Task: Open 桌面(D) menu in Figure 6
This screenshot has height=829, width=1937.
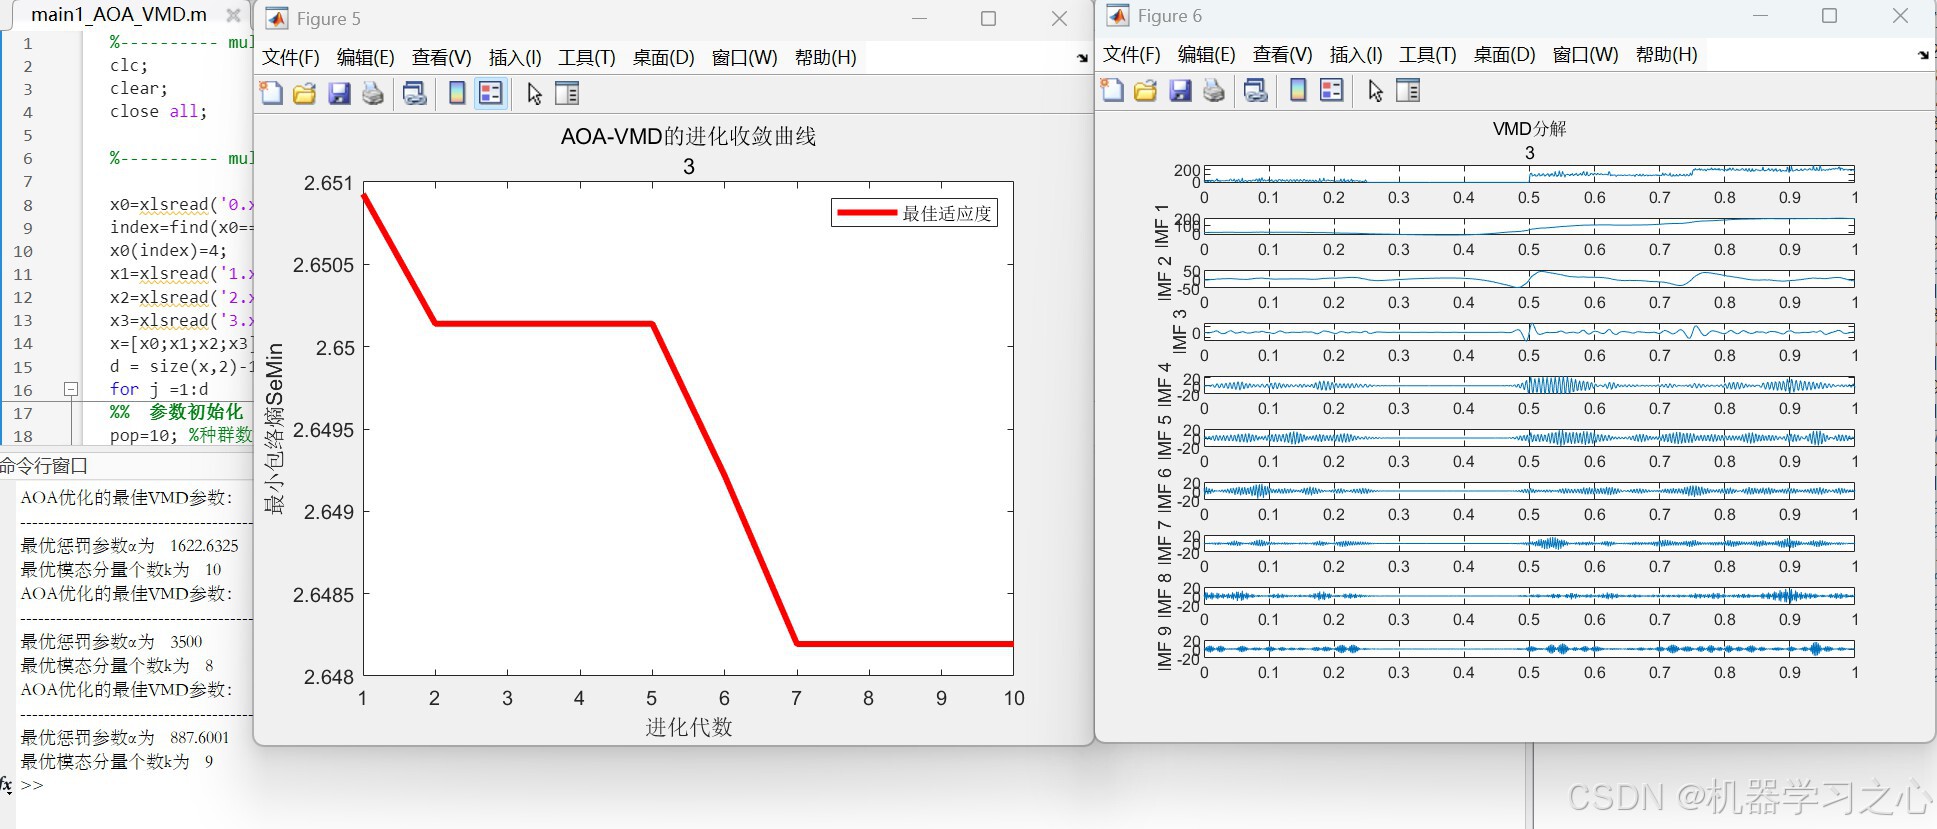Action: (1504, 55)
